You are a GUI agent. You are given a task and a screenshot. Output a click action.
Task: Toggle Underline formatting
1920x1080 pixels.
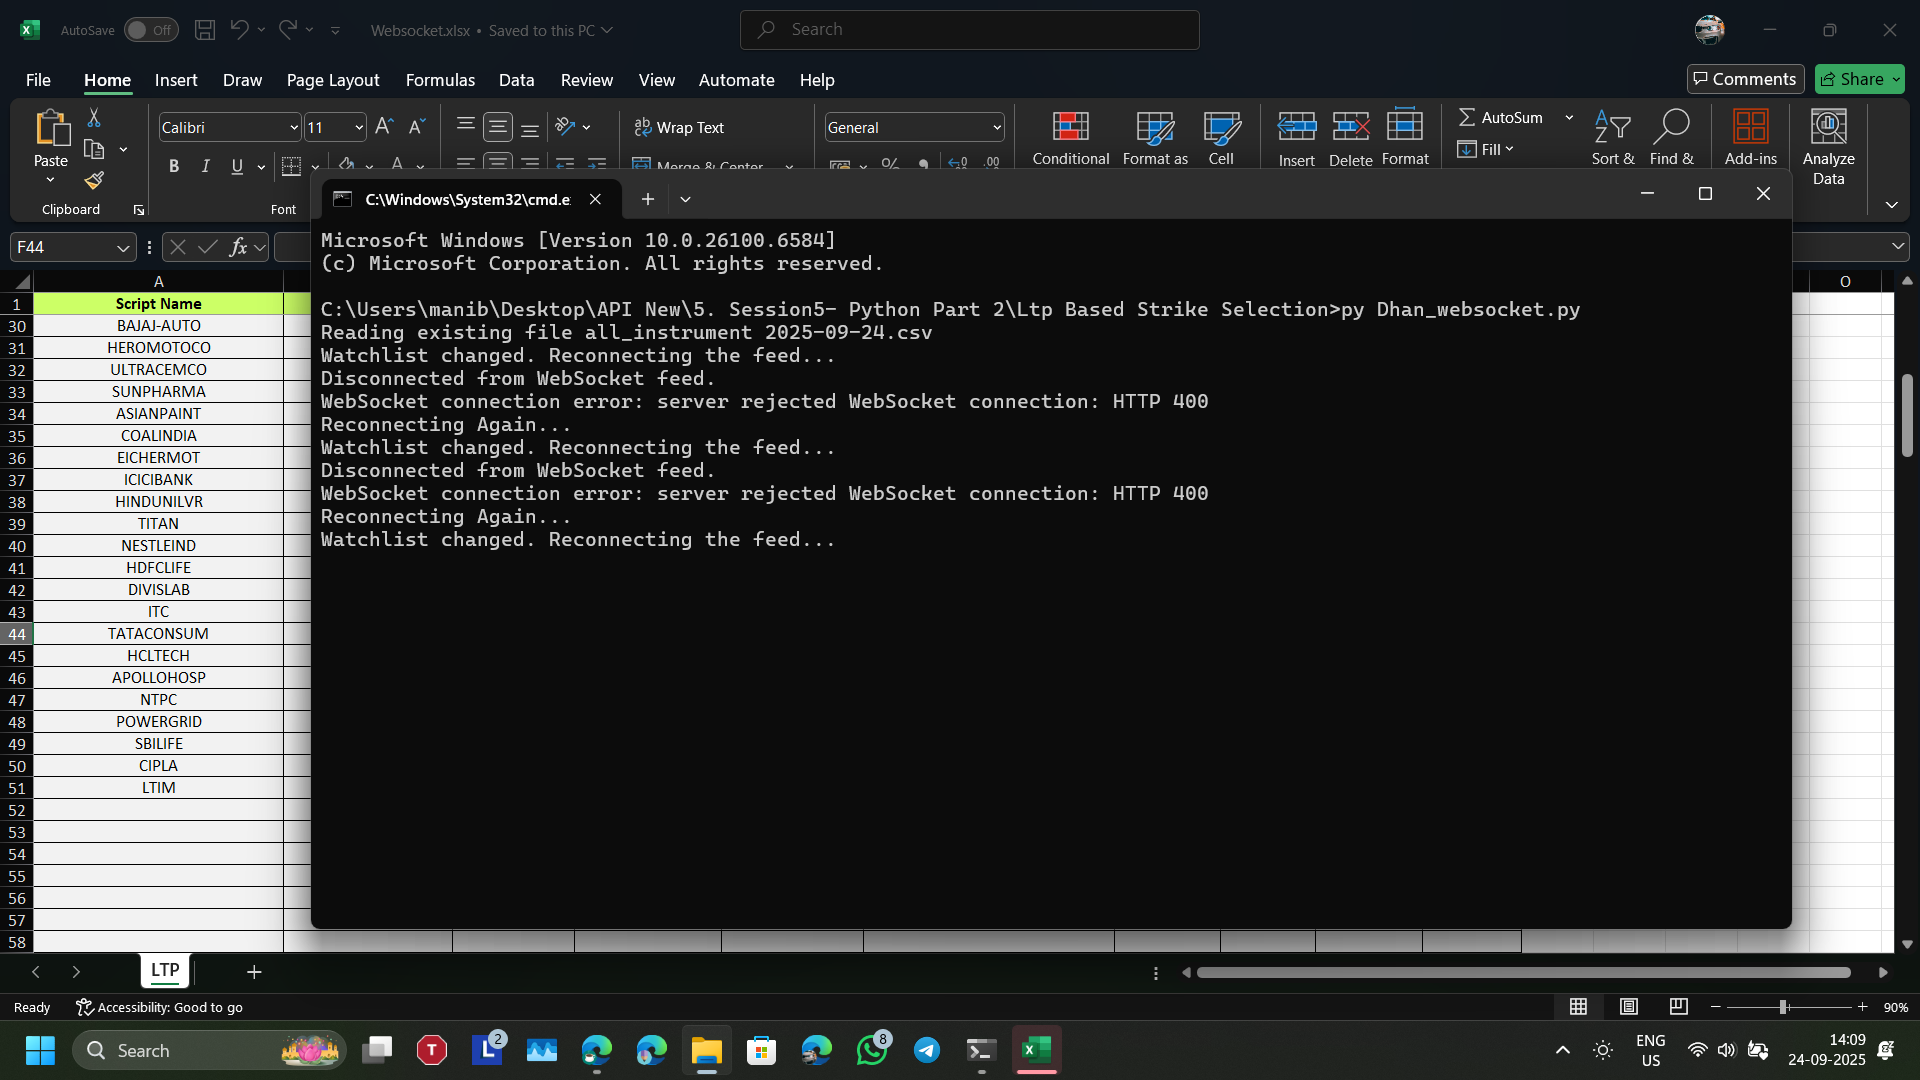tap(237, 166)
